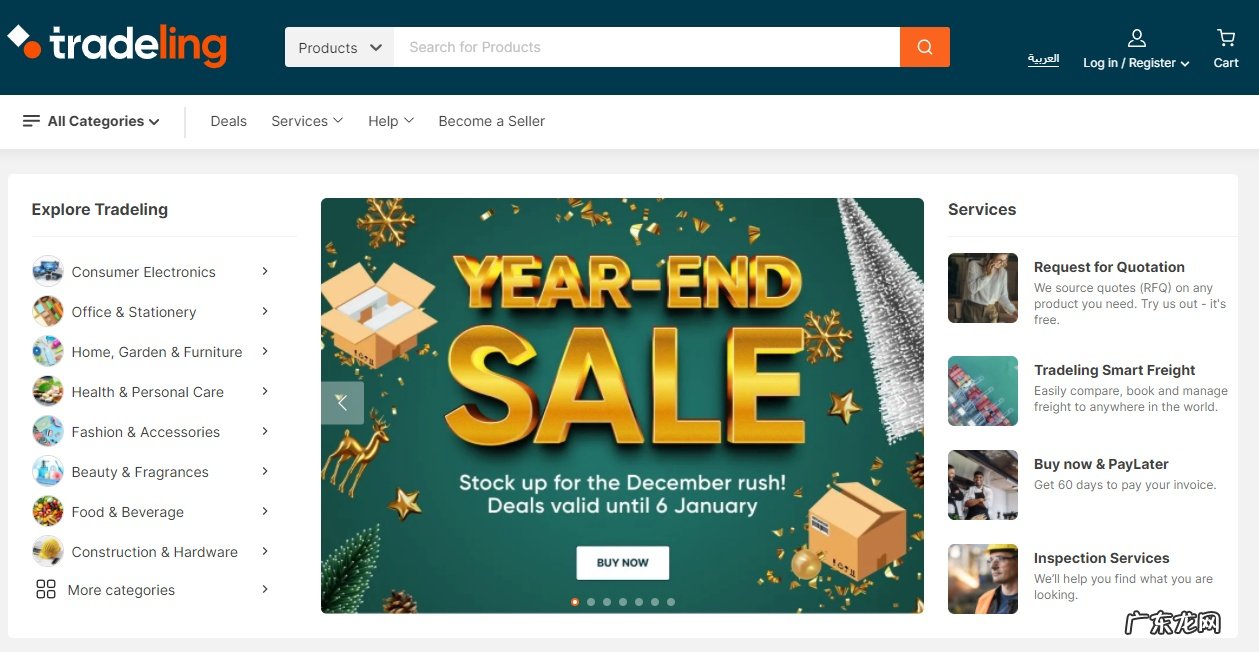
Task: Click the user profile icon above Log in
Action: pyautogui.click(x=1137, y=38)
